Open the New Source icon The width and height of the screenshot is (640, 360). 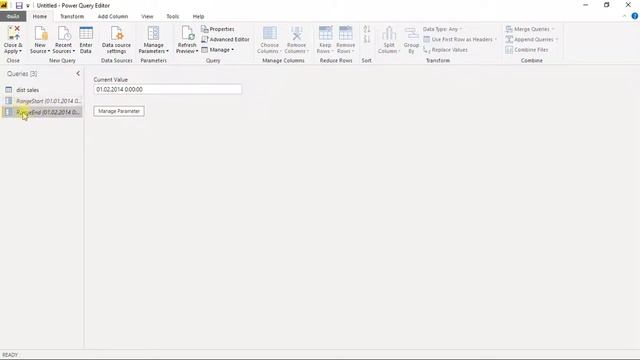click(40, 33)
